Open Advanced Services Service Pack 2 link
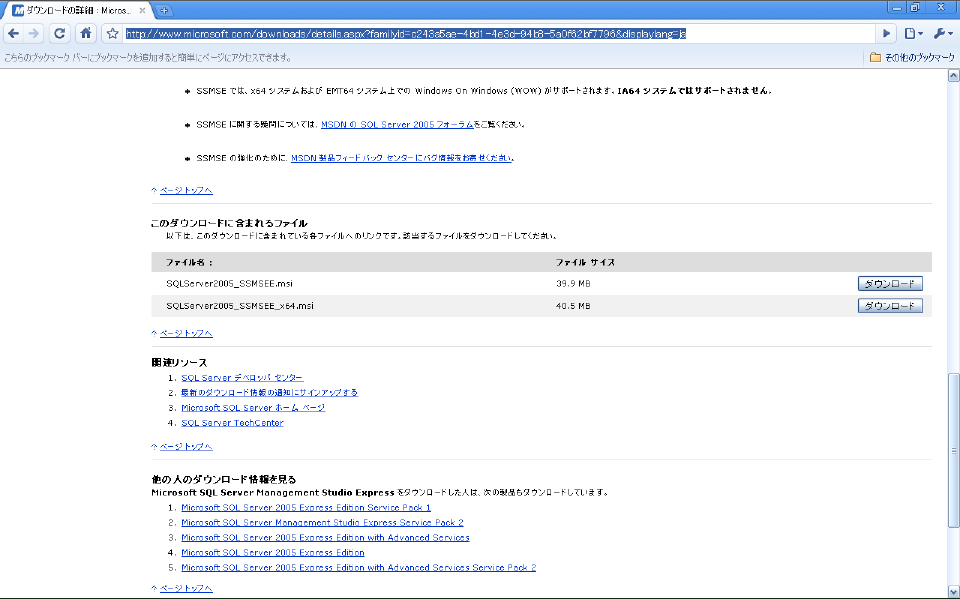Image resolution: width=960 pixels, height=599 pixels. click(358, 568)
